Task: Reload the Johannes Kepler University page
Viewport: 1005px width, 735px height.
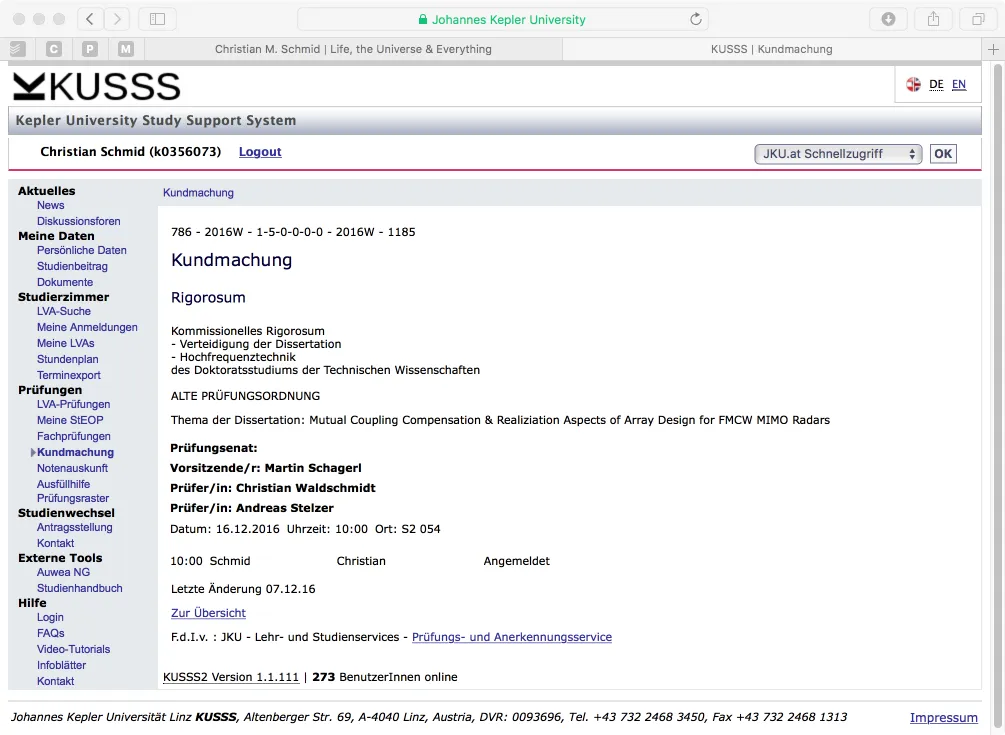Action: click(x=695, y=19)
